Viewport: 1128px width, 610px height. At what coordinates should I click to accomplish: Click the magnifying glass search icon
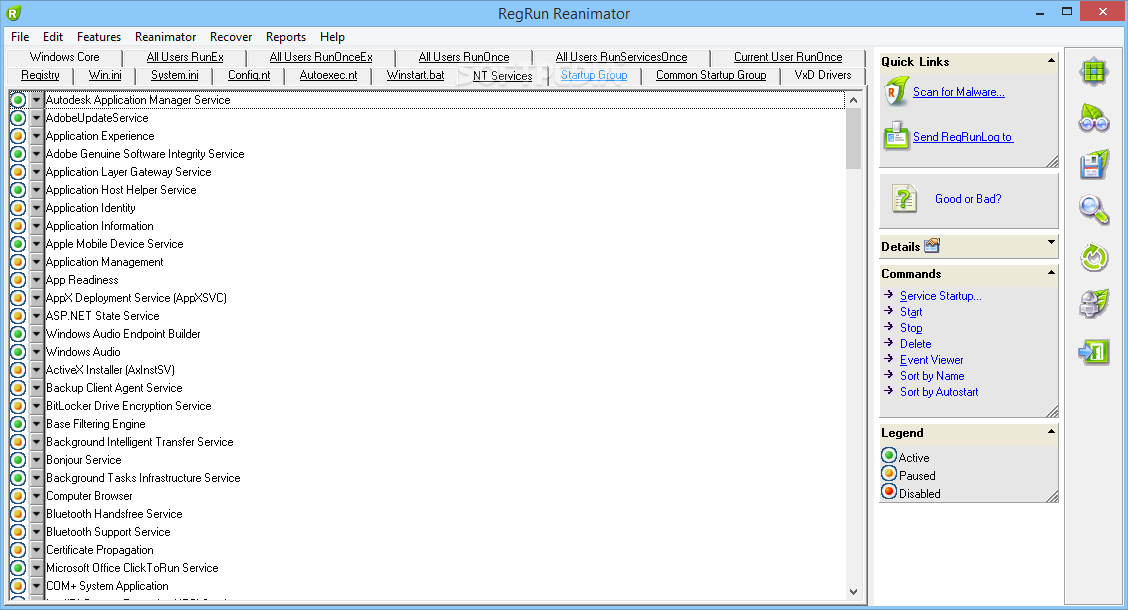(x=1093, y=211)
